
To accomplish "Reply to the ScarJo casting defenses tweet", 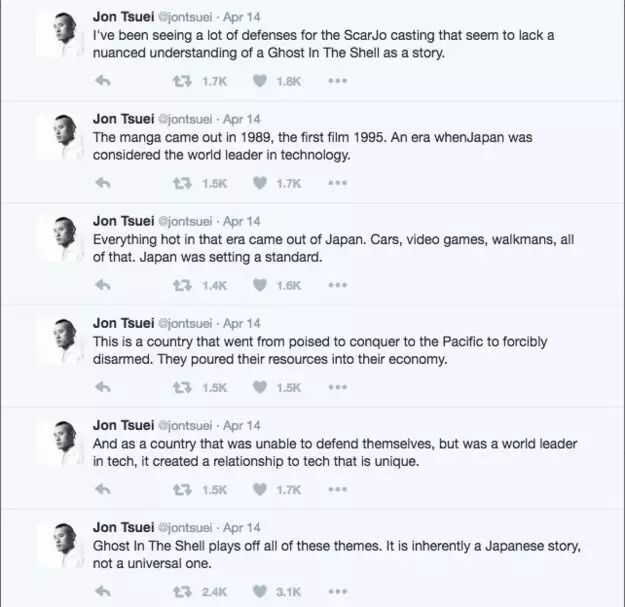I will point(102,81).
